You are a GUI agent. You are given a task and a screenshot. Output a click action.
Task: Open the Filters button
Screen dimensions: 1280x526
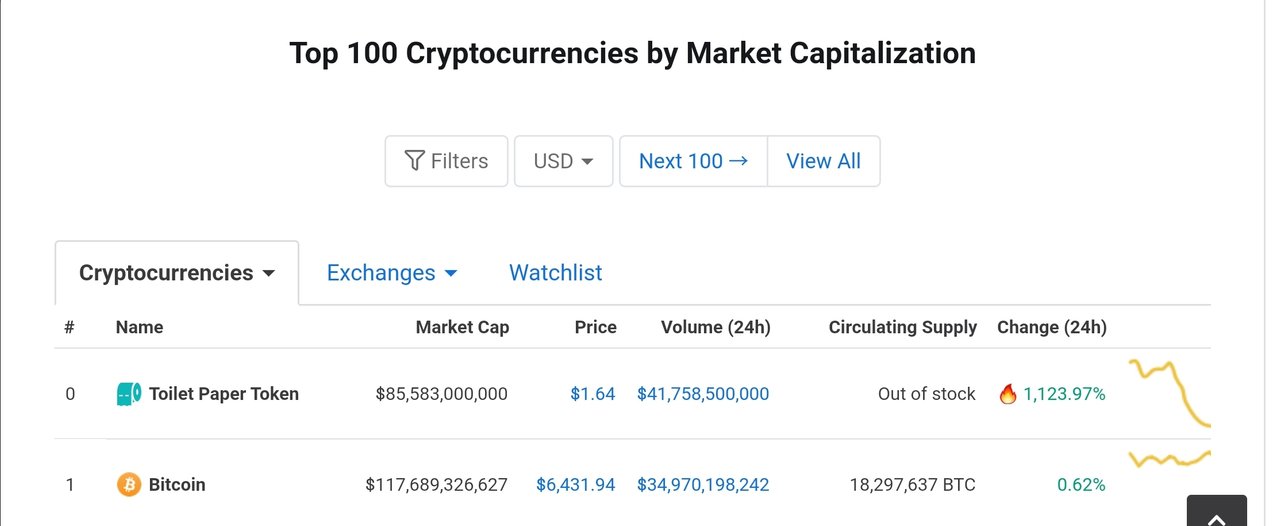click(447, 161)
